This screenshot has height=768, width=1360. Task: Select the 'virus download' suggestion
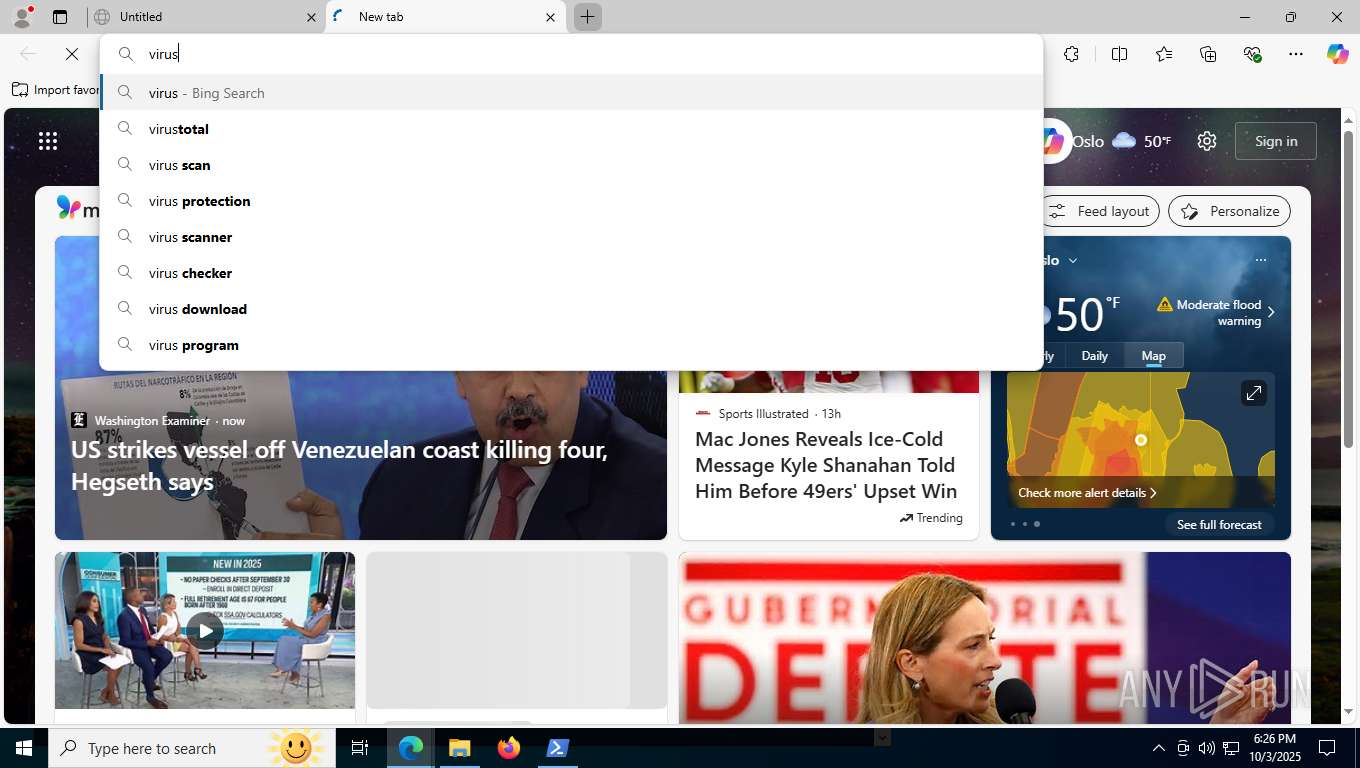pos(571,309)
